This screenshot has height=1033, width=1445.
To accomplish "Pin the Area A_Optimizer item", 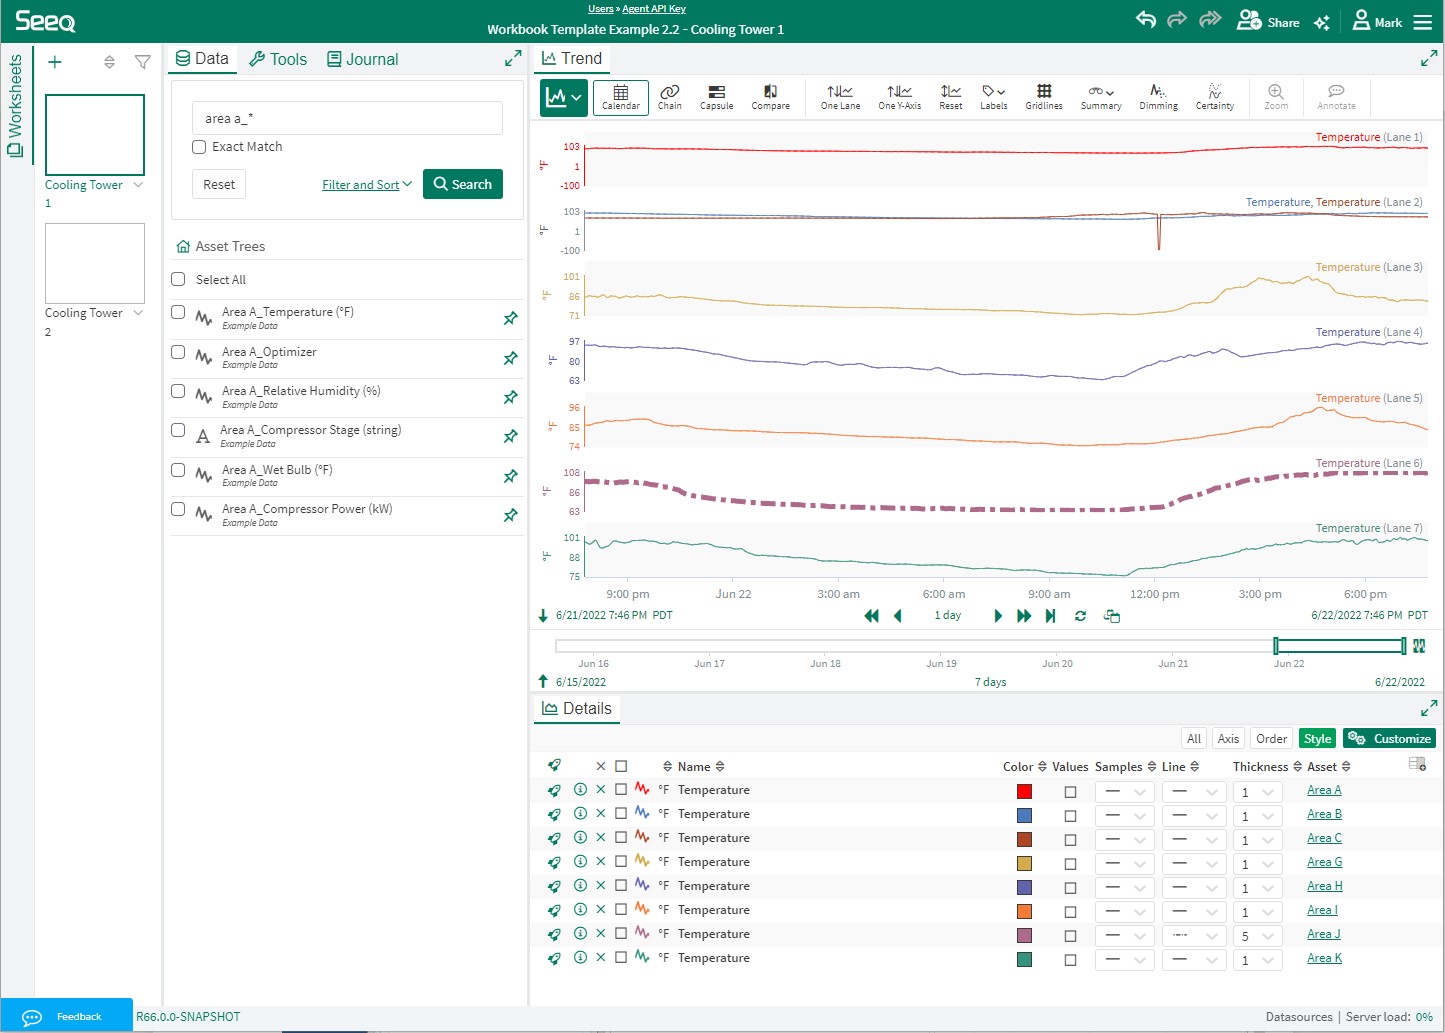I will (510, 358).
